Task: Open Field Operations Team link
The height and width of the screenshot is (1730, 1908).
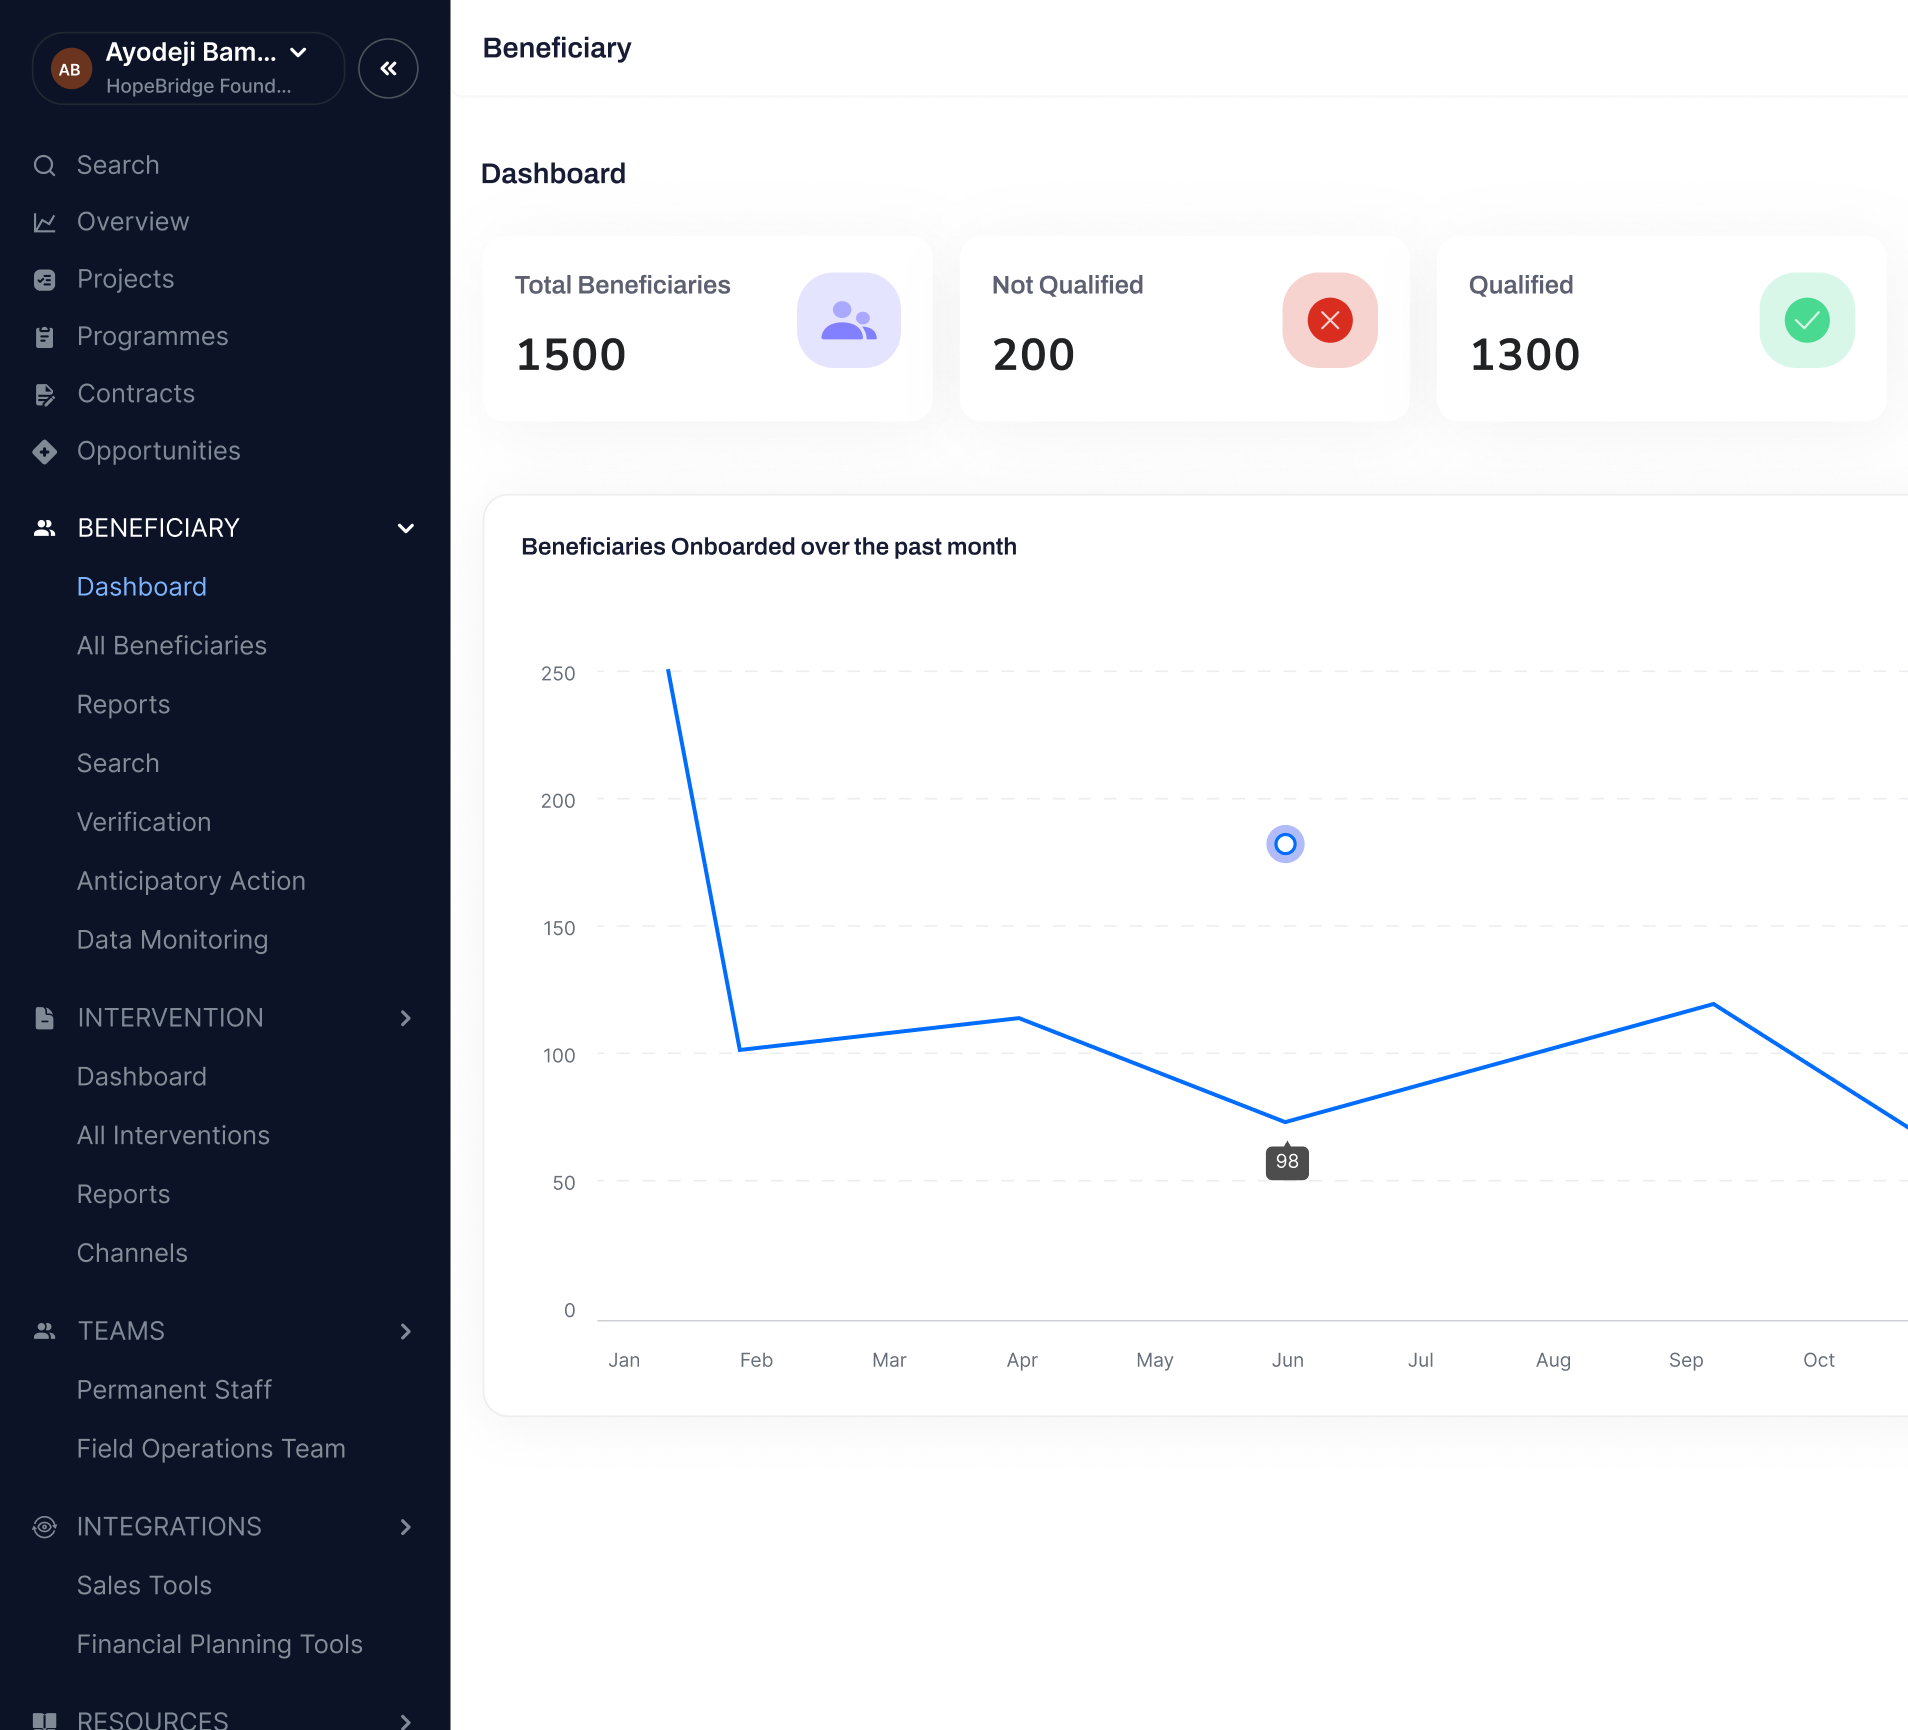Action: pos(211,1449)
